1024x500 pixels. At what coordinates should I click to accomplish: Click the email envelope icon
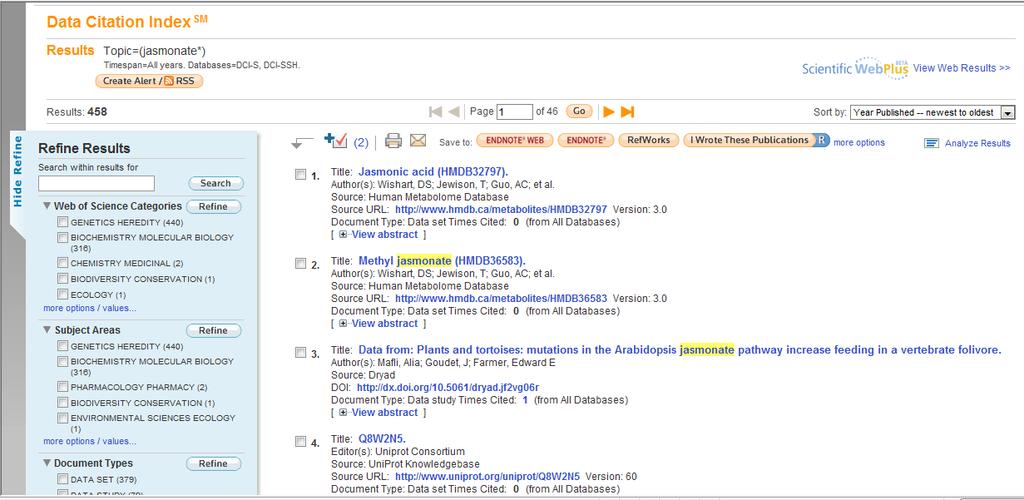click(418, 140)
